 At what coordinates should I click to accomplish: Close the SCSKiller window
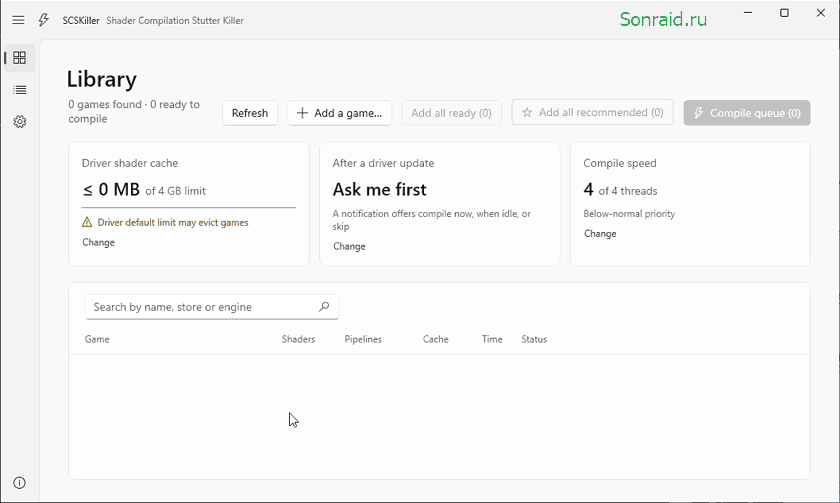(821, 13)
